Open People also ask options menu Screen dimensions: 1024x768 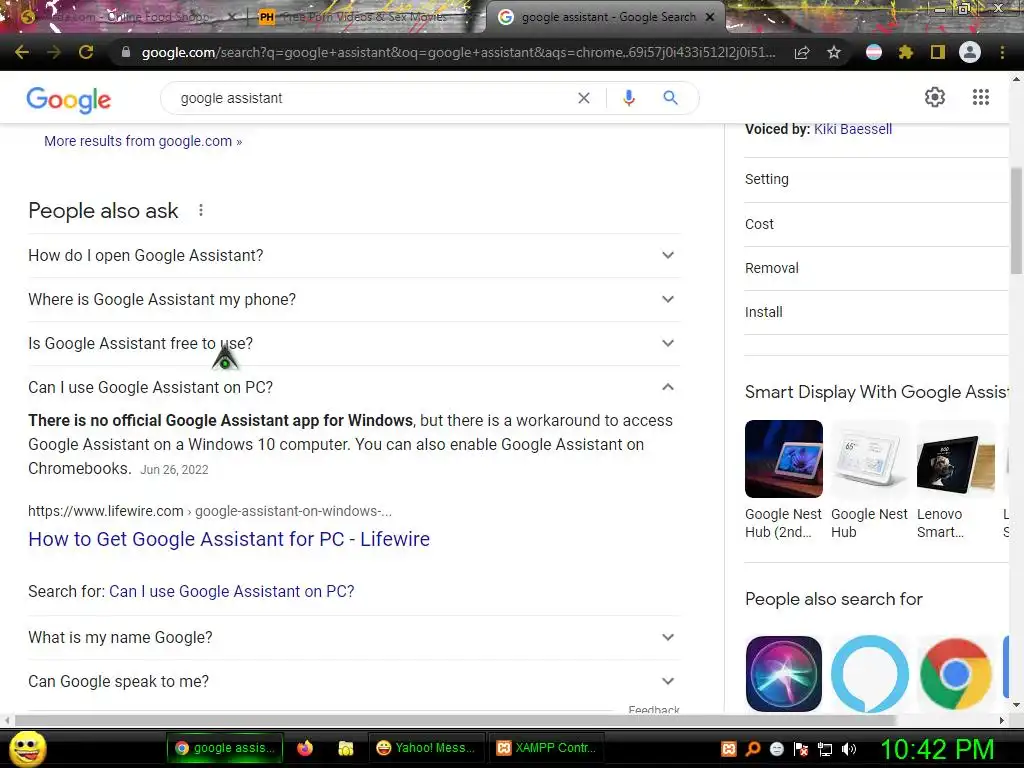pos(201,210)
